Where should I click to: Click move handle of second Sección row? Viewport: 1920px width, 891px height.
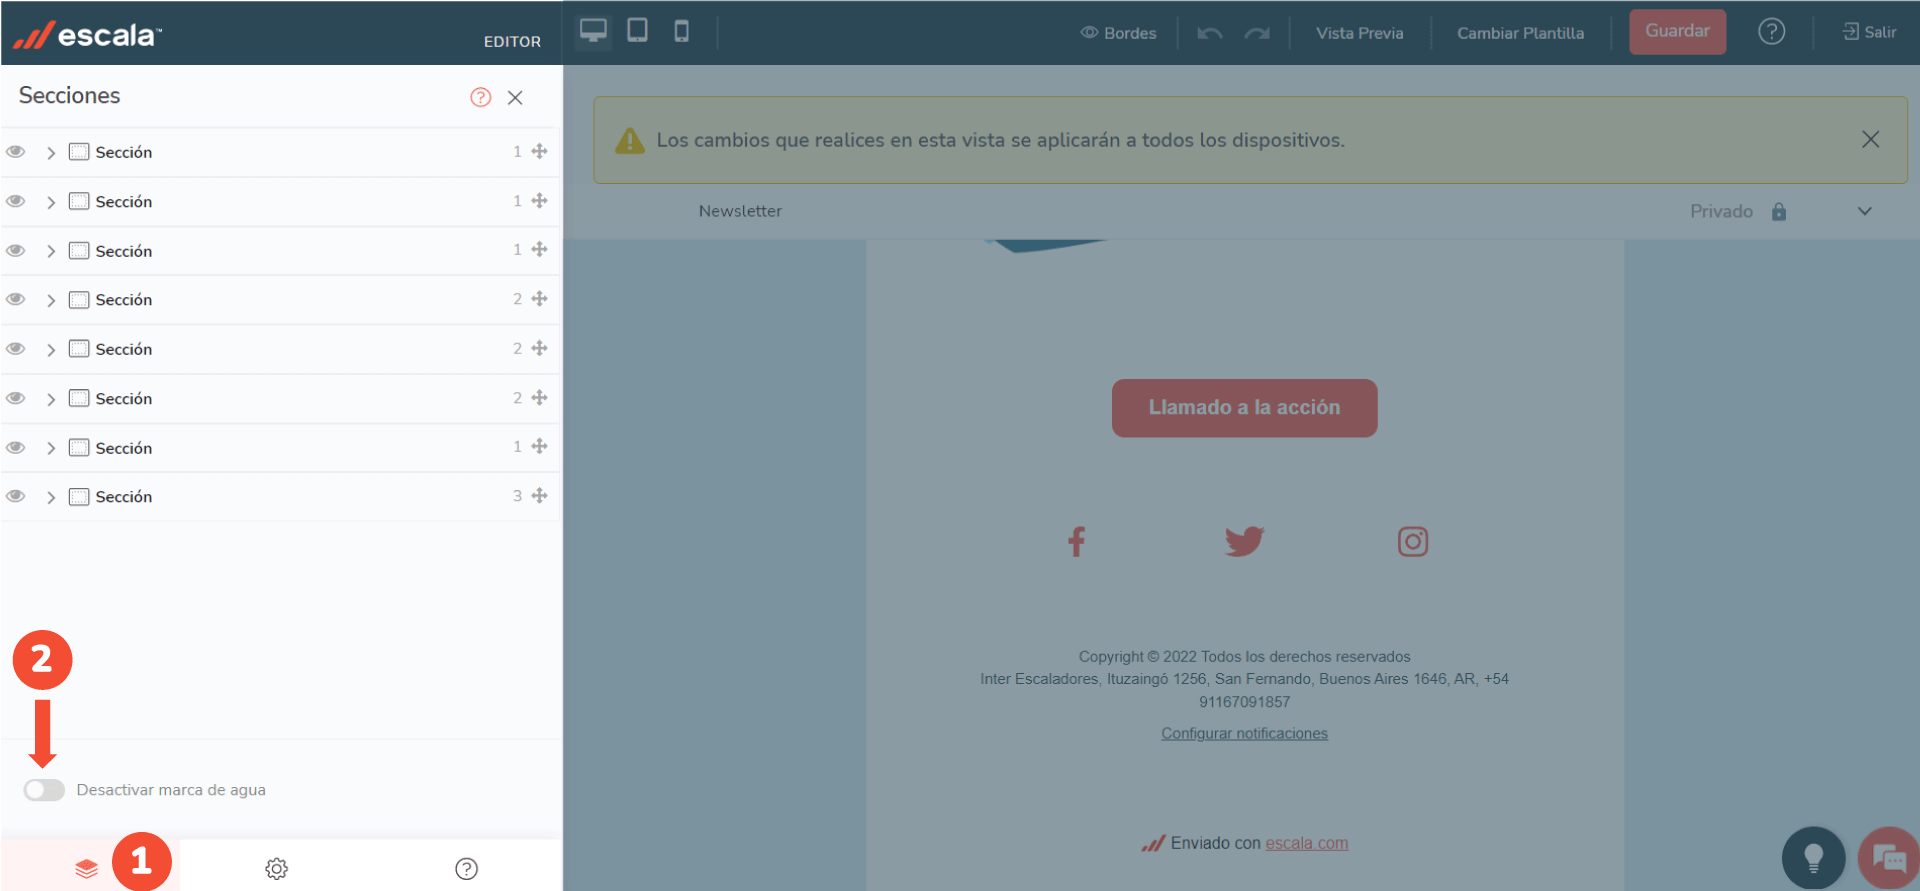(x=539, y=200)
